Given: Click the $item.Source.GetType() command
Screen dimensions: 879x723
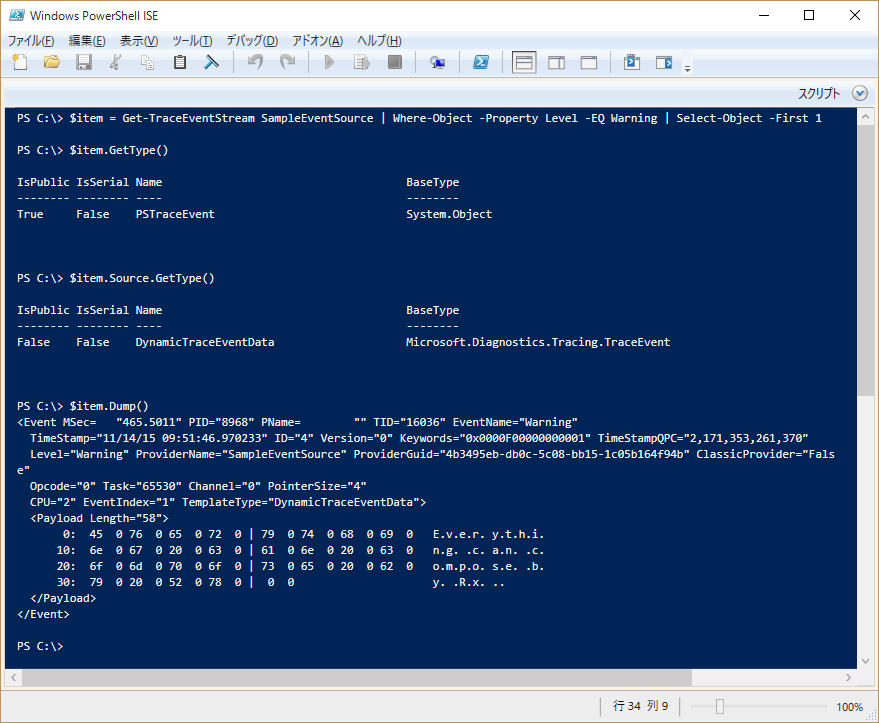Looking at the screenshot, I should point(142,279).
